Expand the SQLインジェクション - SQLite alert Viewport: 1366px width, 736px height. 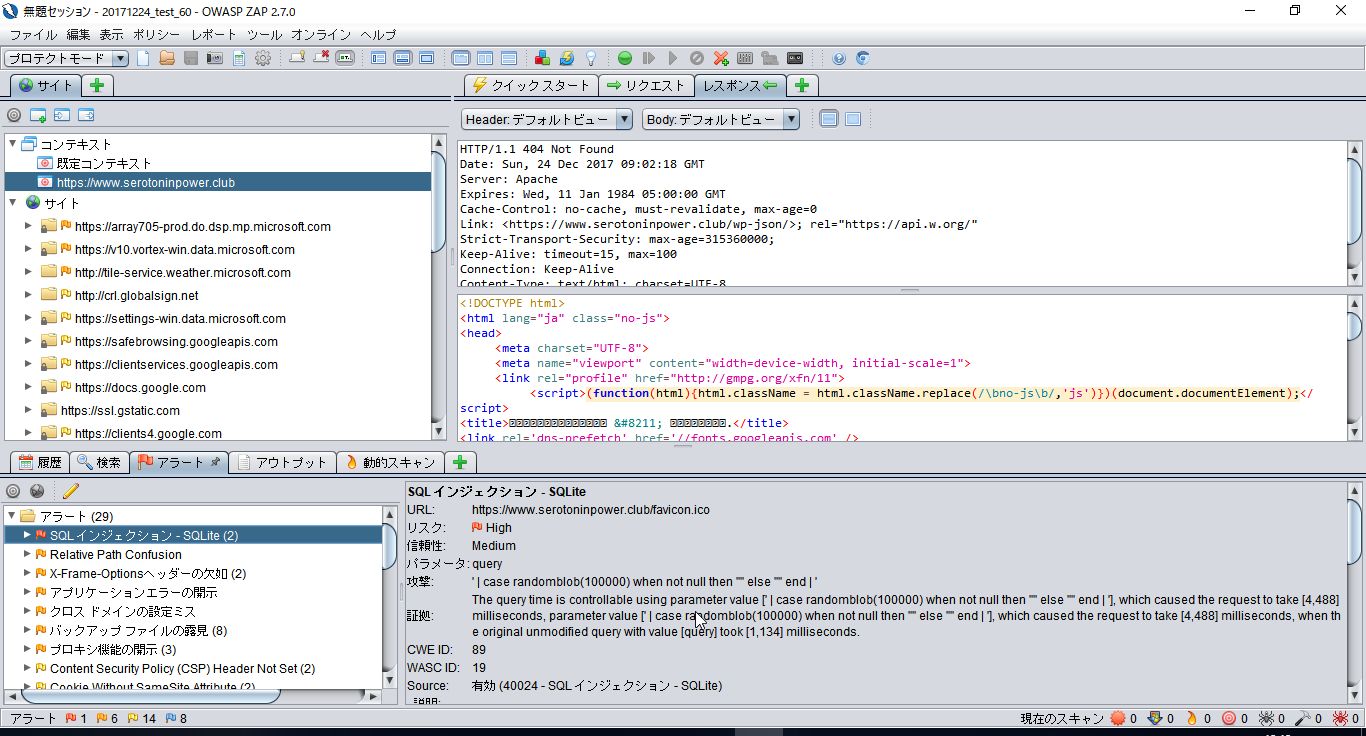coord(28,535)
